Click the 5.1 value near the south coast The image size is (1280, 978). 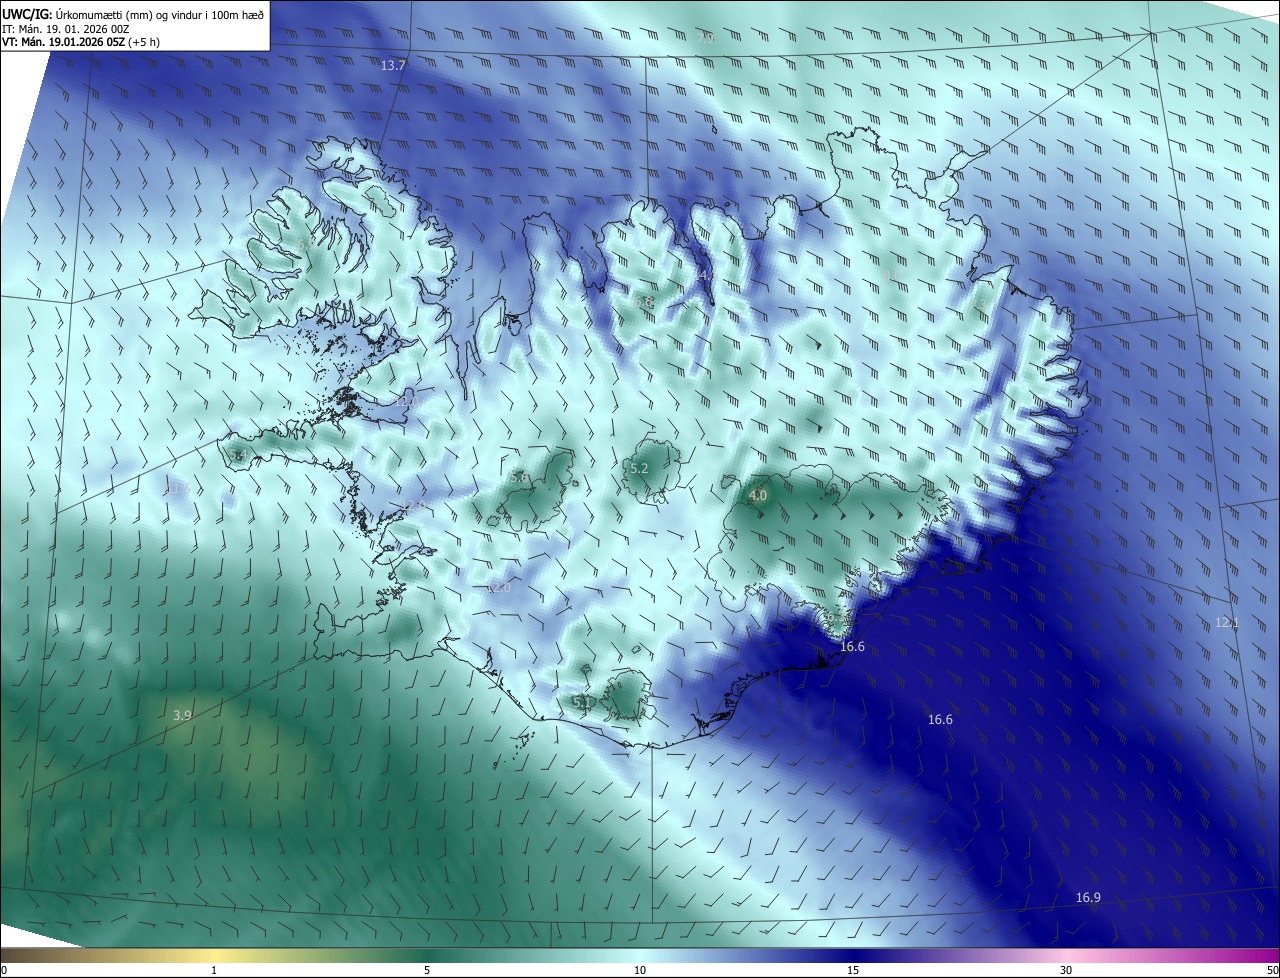581,702
